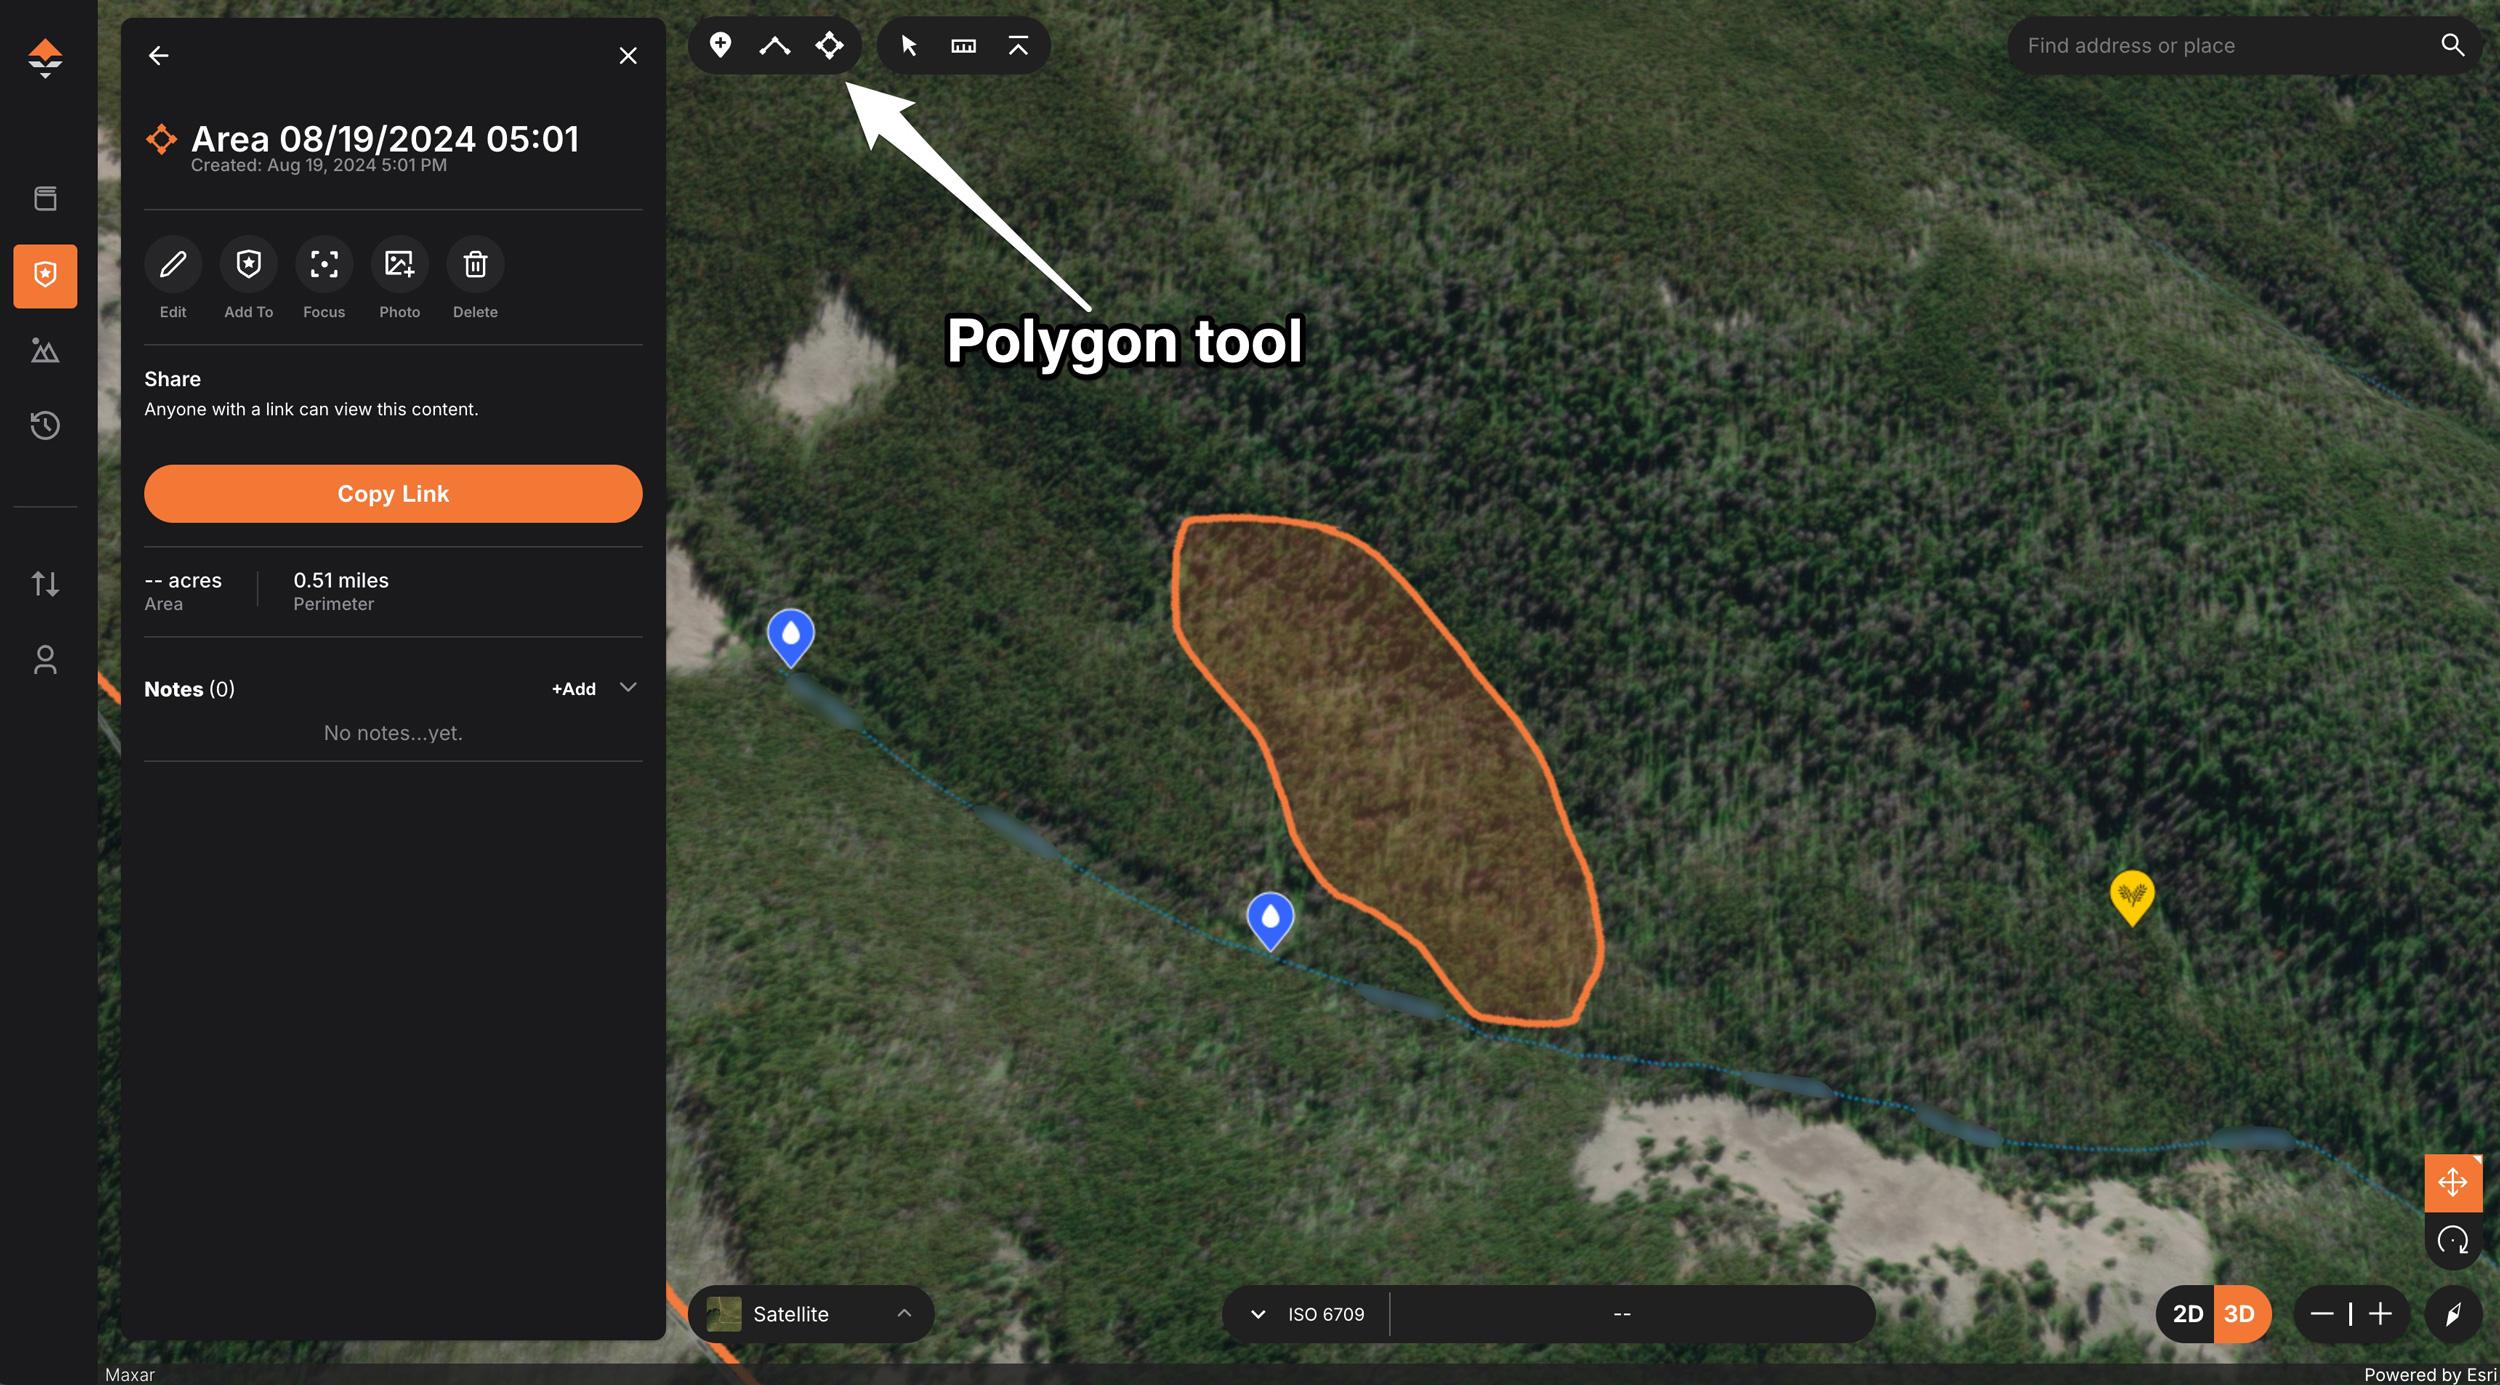
Task: Select the Polygon tool
Action: pos(829,45)
